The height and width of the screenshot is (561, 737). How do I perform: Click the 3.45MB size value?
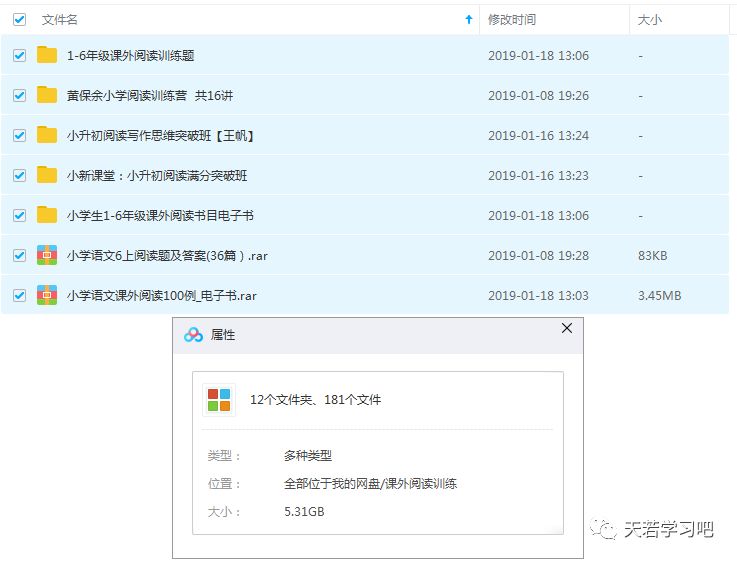point(659,296)
